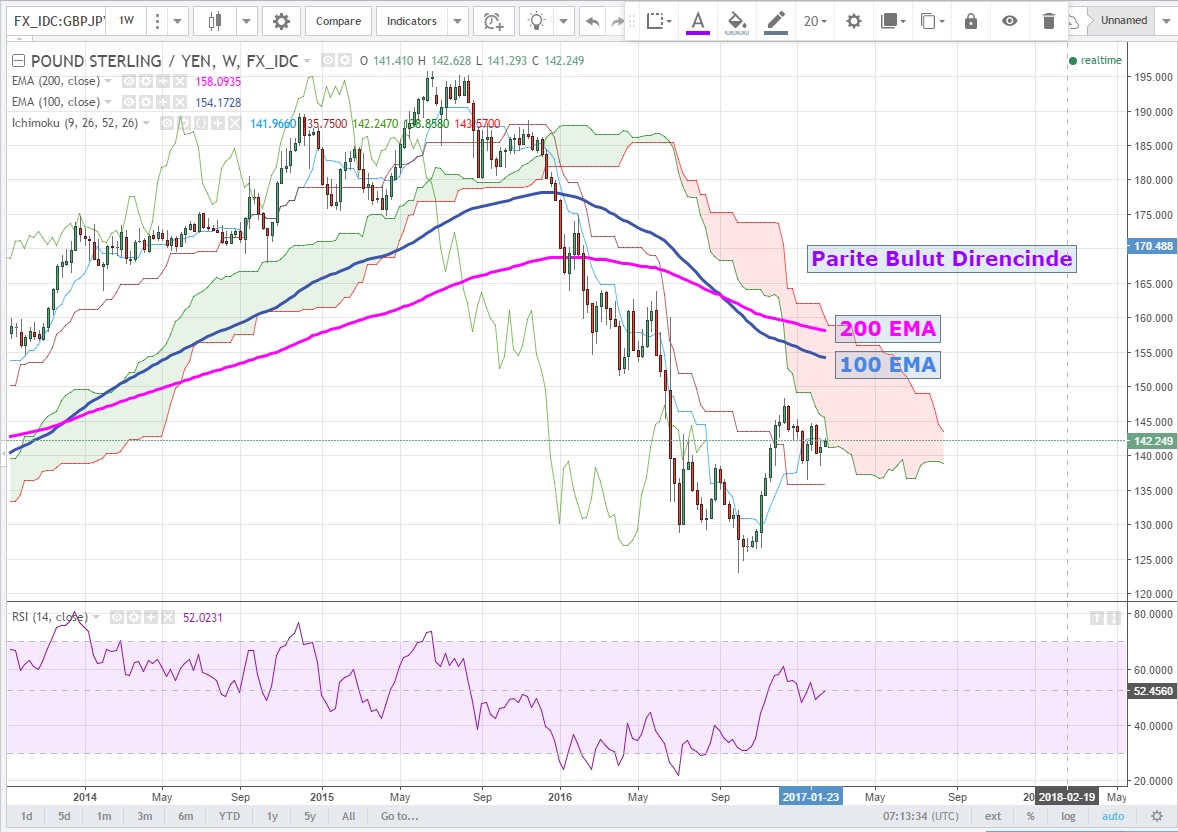The image size is (1178, 832).
Task: Select the YTD time range
Action: (230, 816)
